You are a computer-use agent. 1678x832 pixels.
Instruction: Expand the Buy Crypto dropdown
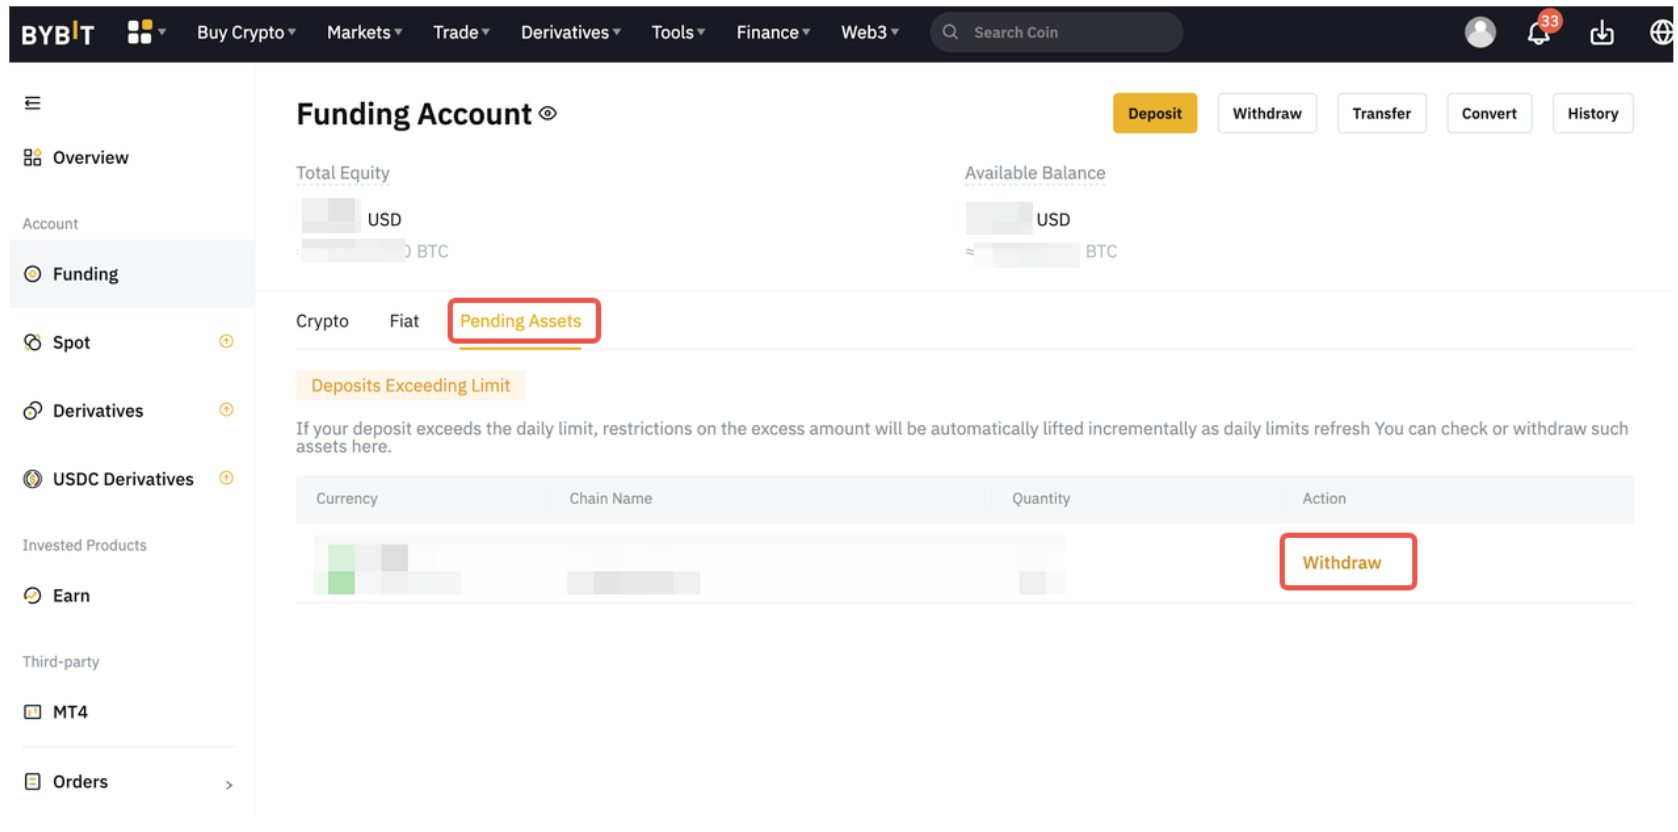[x=246, y=33]
